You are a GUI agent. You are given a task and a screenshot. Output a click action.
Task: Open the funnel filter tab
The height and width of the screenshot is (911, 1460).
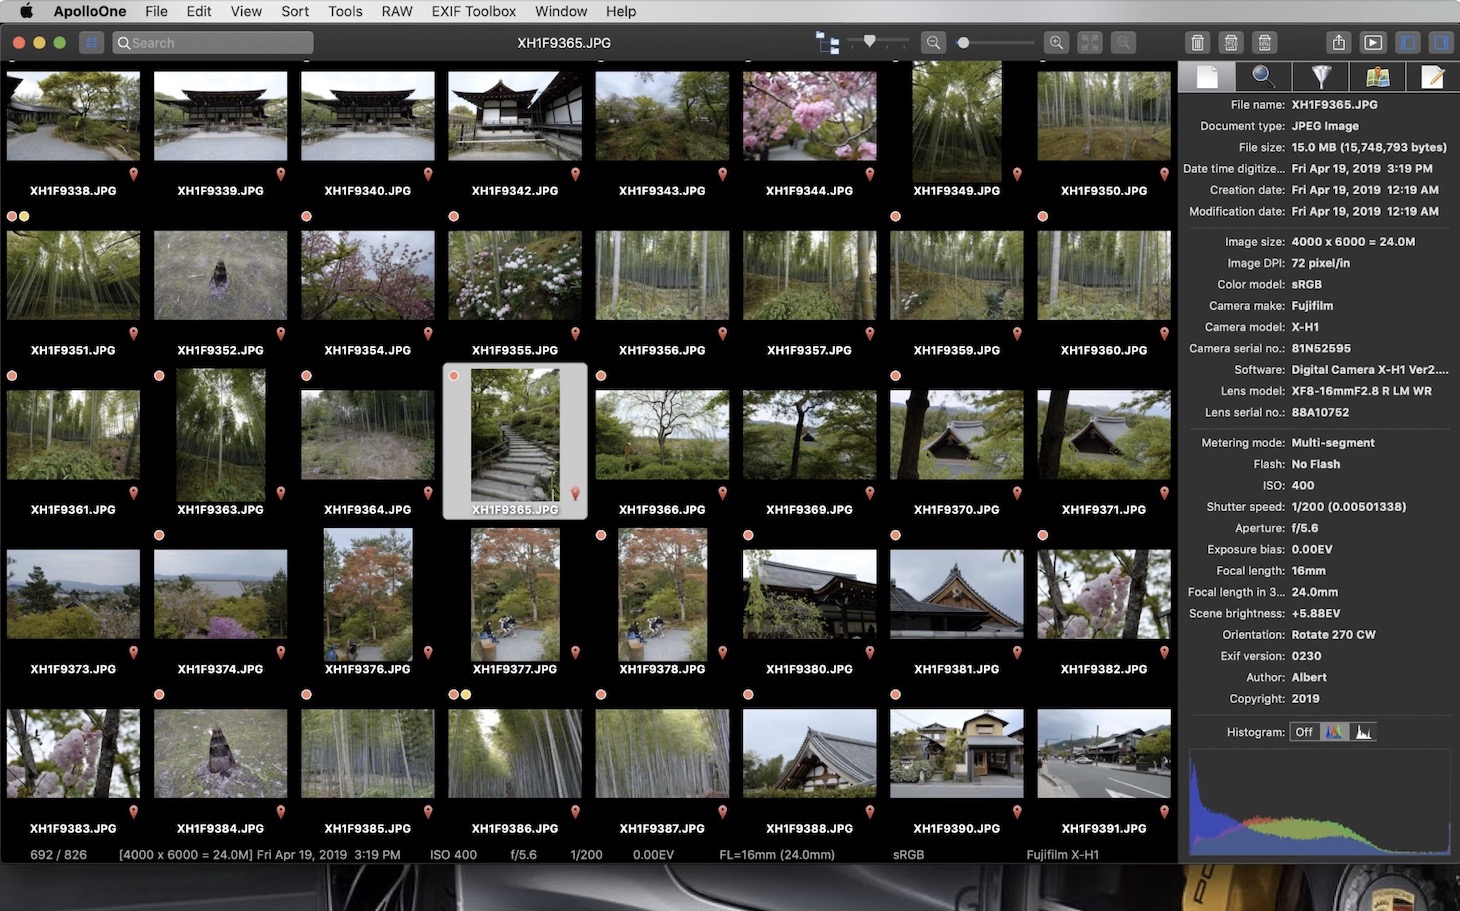[1320, 77]
